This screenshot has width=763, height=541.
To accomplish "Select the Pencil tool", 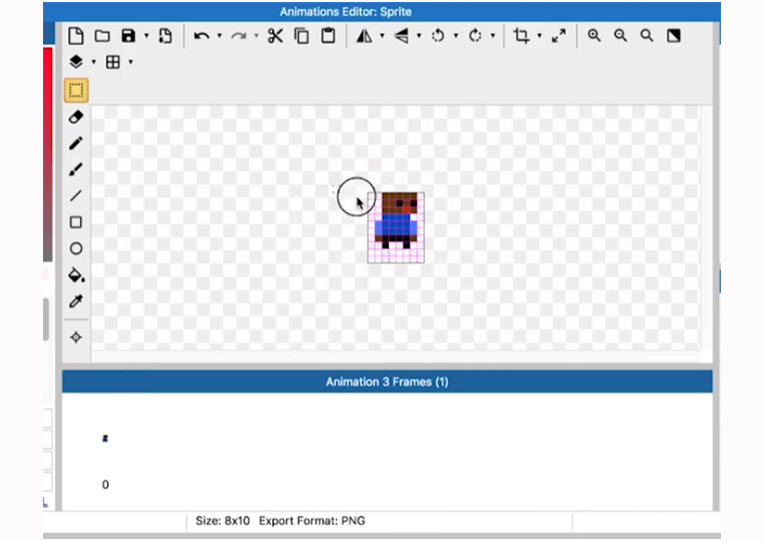I will (76, 143).
